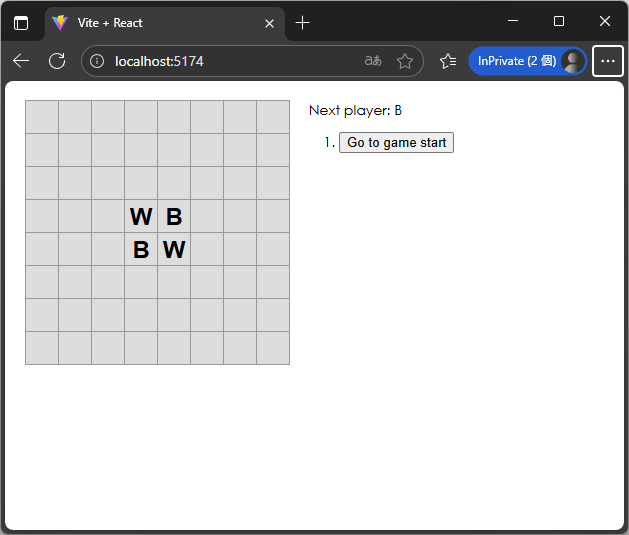Click the W piece in lower-right center
This screenshot has width=629, height=535.
174,249
